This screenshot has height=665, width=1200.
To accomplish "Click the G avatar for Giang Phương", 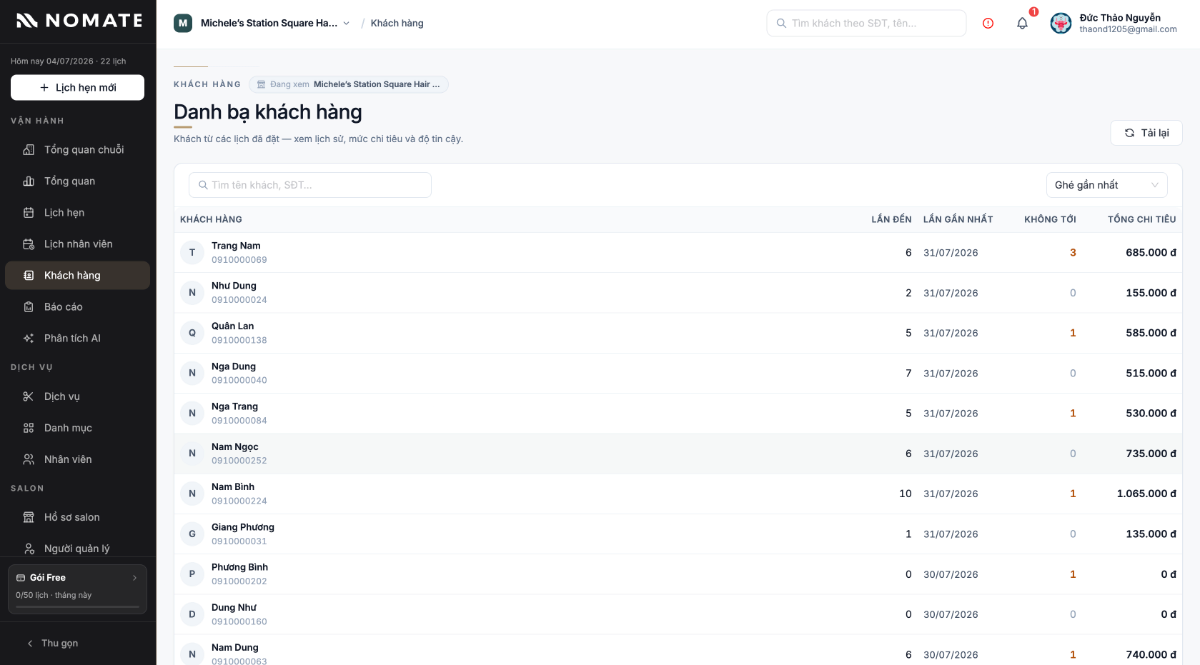I will point(192,534).
